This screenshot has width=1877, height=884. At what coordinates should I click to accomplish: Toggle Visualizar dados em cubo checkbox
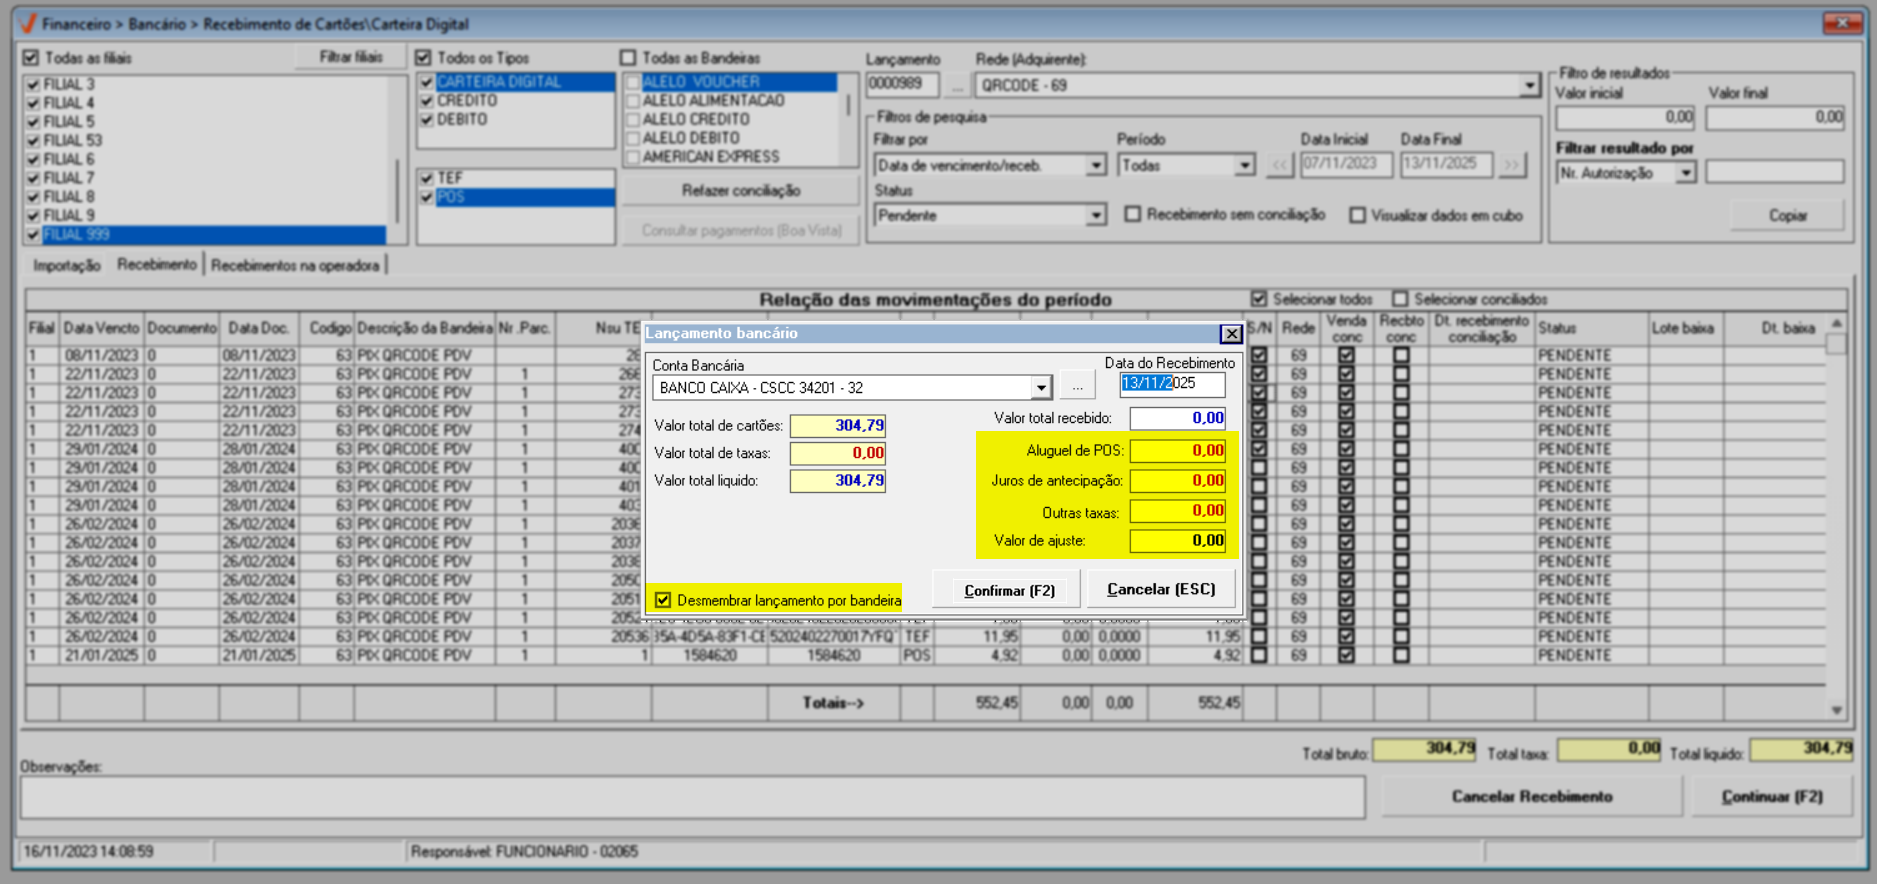pos(1357,215)
